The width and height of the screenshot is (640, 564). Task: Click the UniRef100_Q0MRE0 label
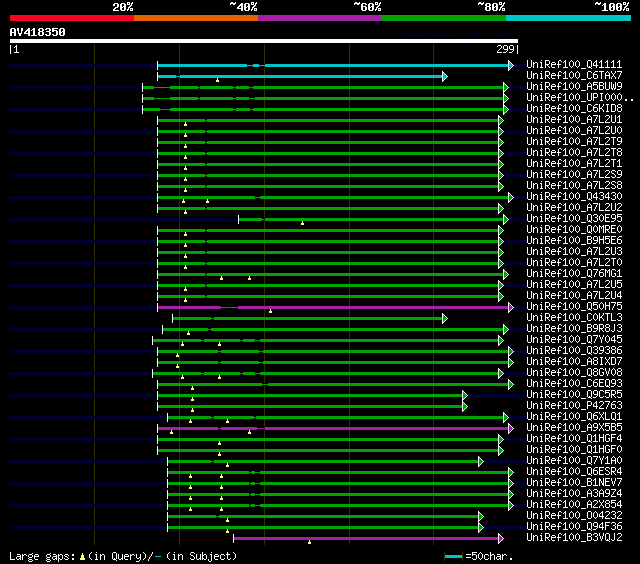click(574, 230)
